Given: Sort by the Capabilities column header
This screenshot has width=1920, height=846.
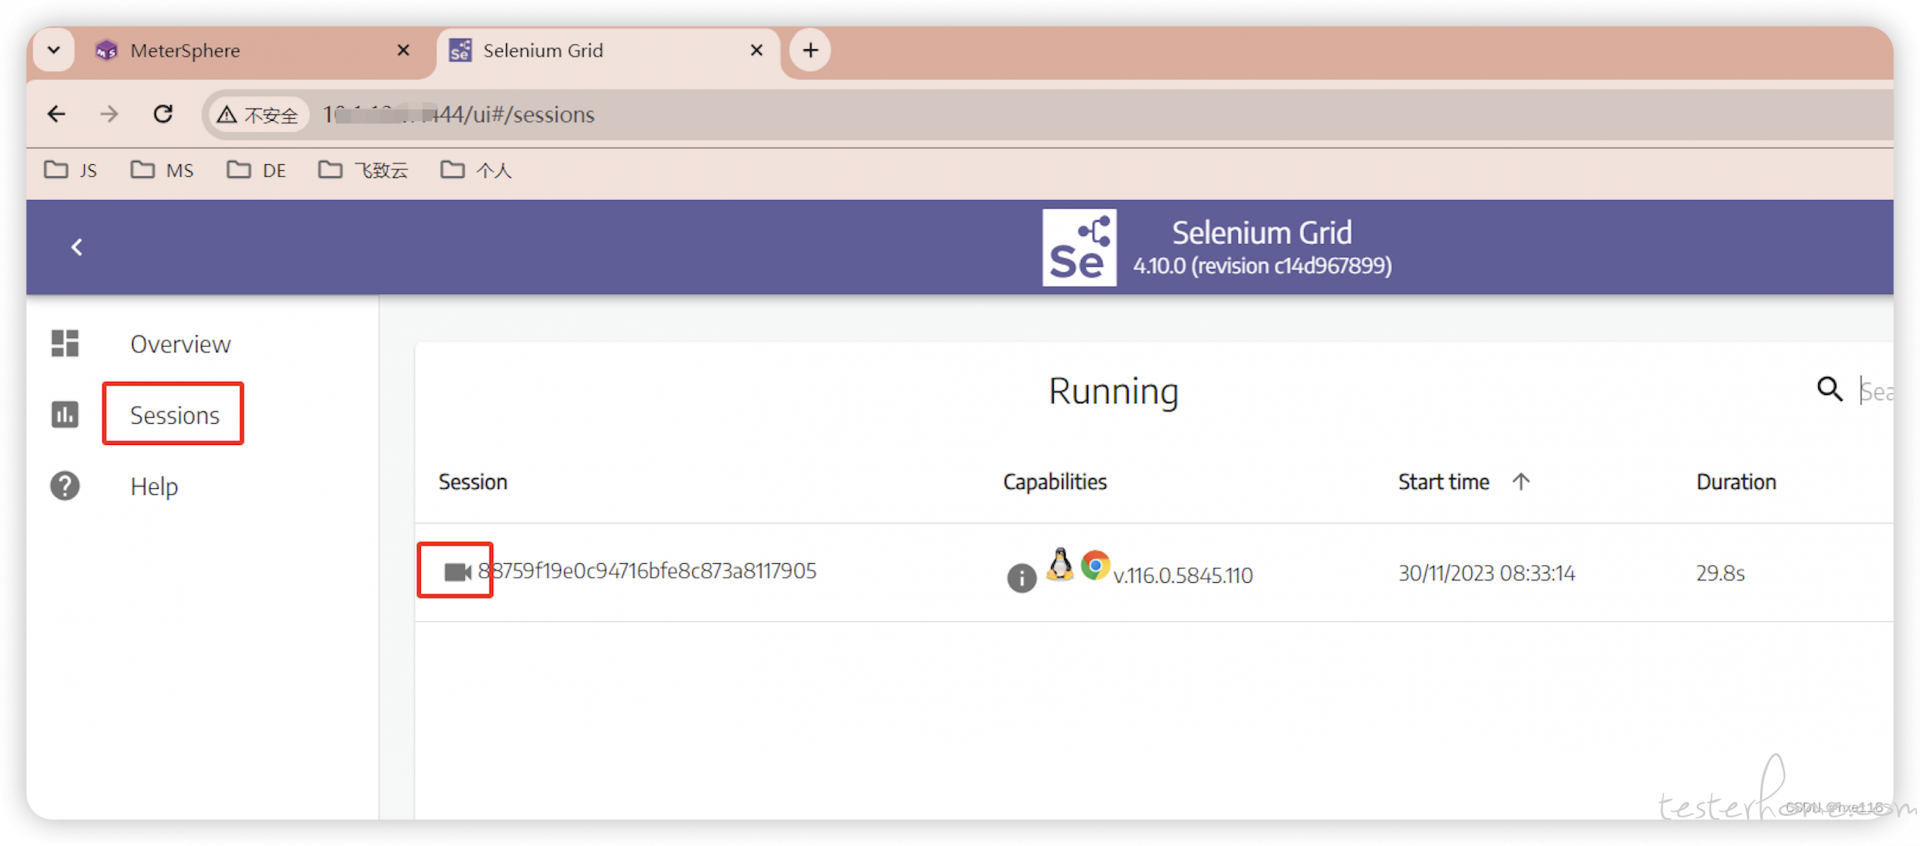Looking at the screenshot, I should pos(1055,482).
